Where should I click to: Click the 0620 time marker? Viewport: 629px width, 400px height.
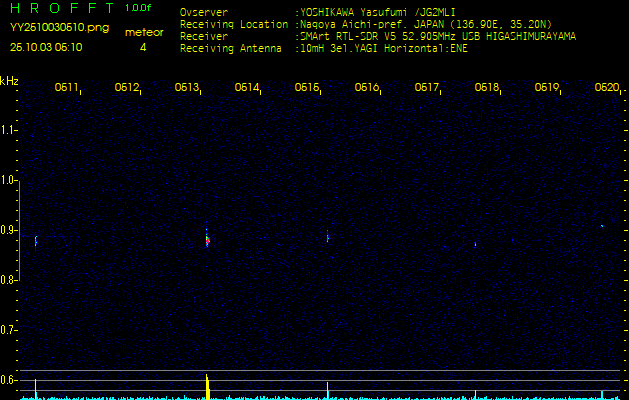click(606, 88)
